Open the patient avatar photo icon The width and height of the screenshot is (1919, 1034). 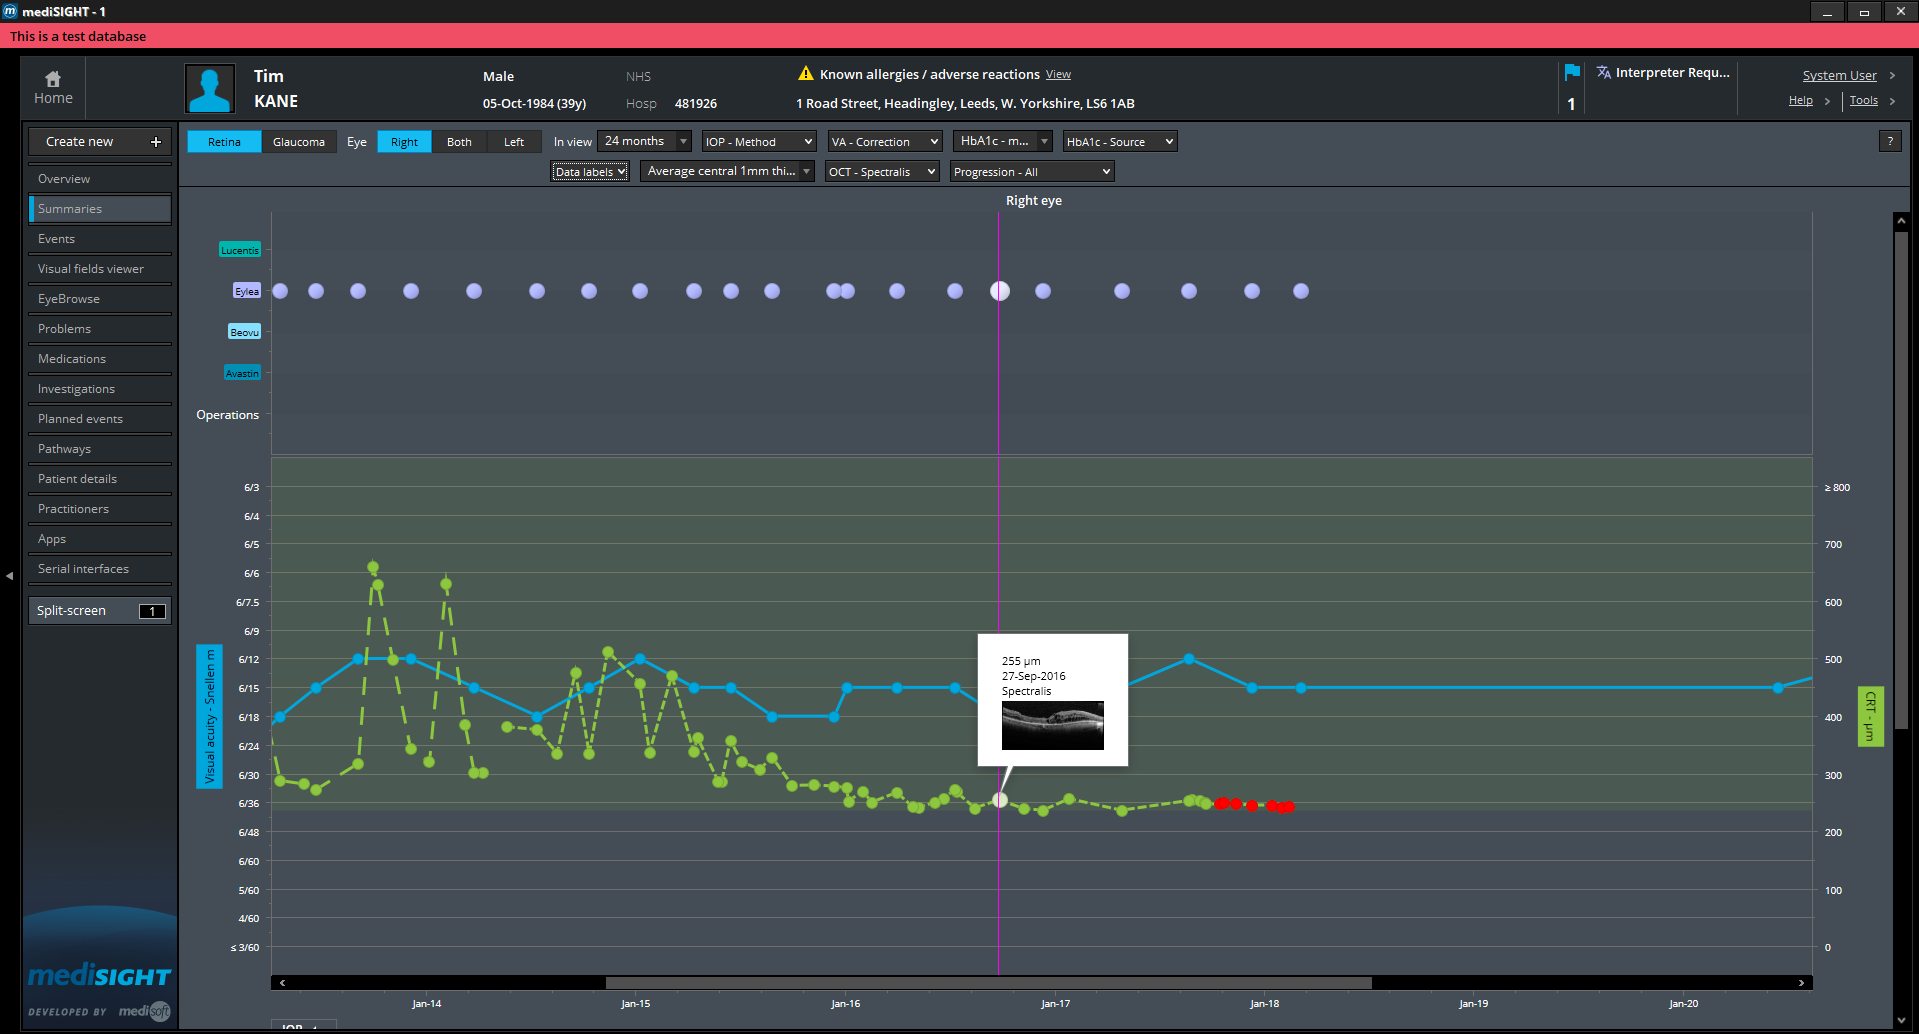210,89
